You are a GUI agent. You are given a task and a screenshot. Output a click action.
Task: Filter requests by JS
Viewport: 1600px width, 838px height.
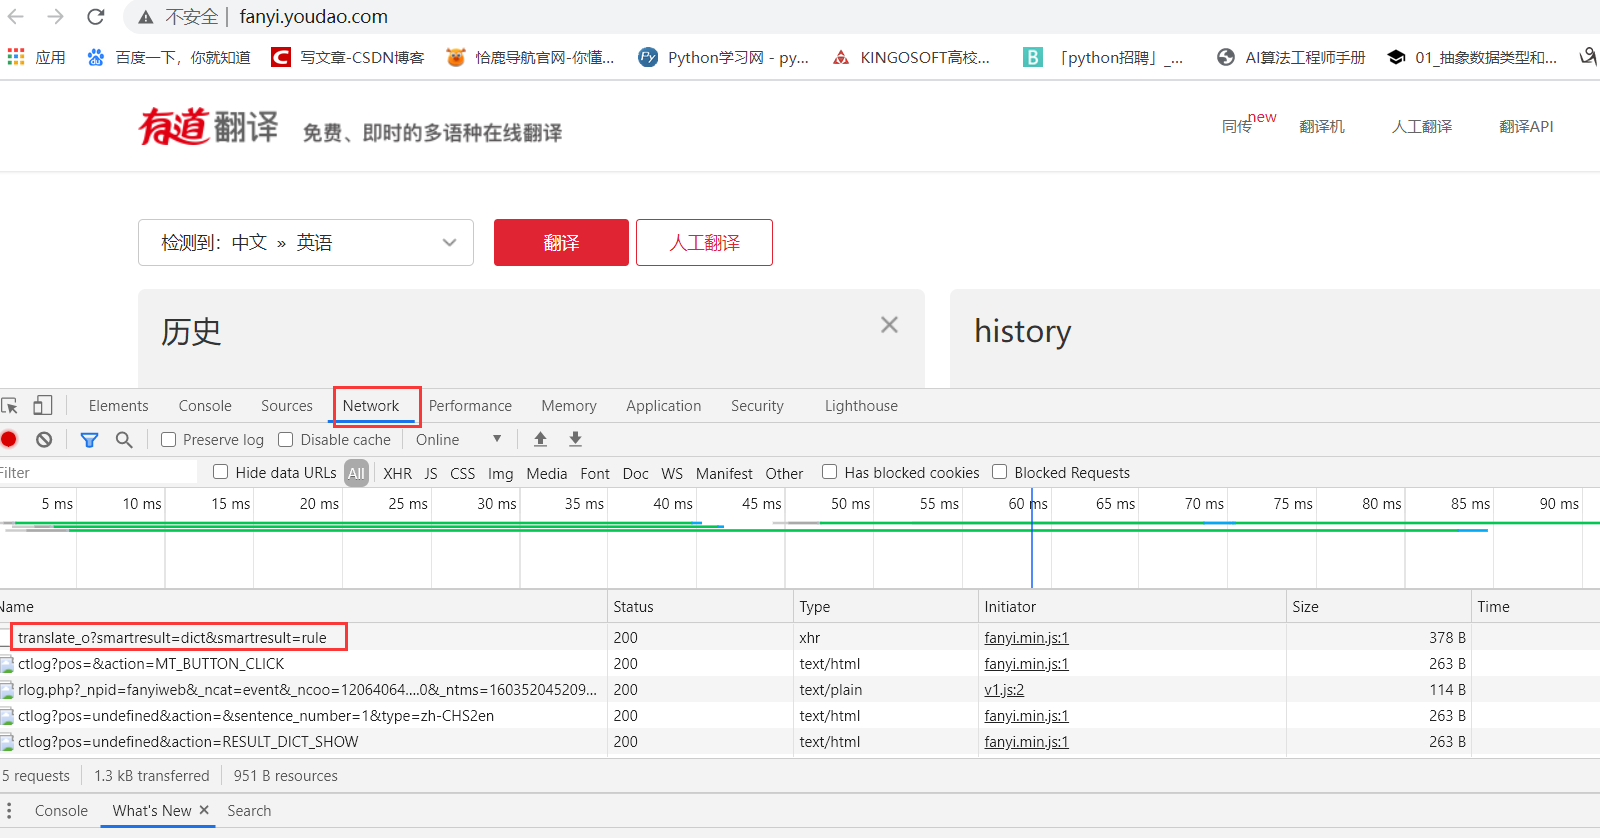pyautogui.click(x=431, y=473)
